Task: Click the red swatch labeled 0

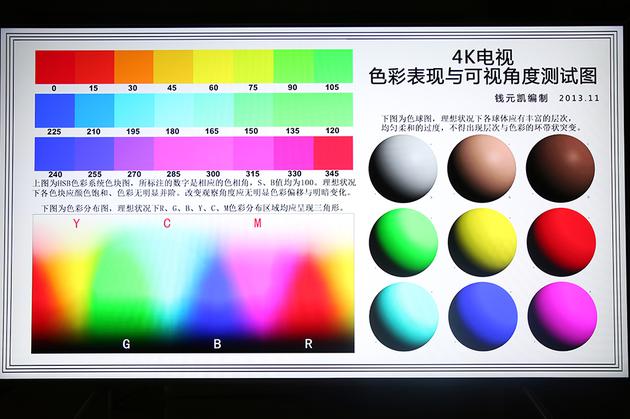Action: pyautogui.click(x=54, y=67)
